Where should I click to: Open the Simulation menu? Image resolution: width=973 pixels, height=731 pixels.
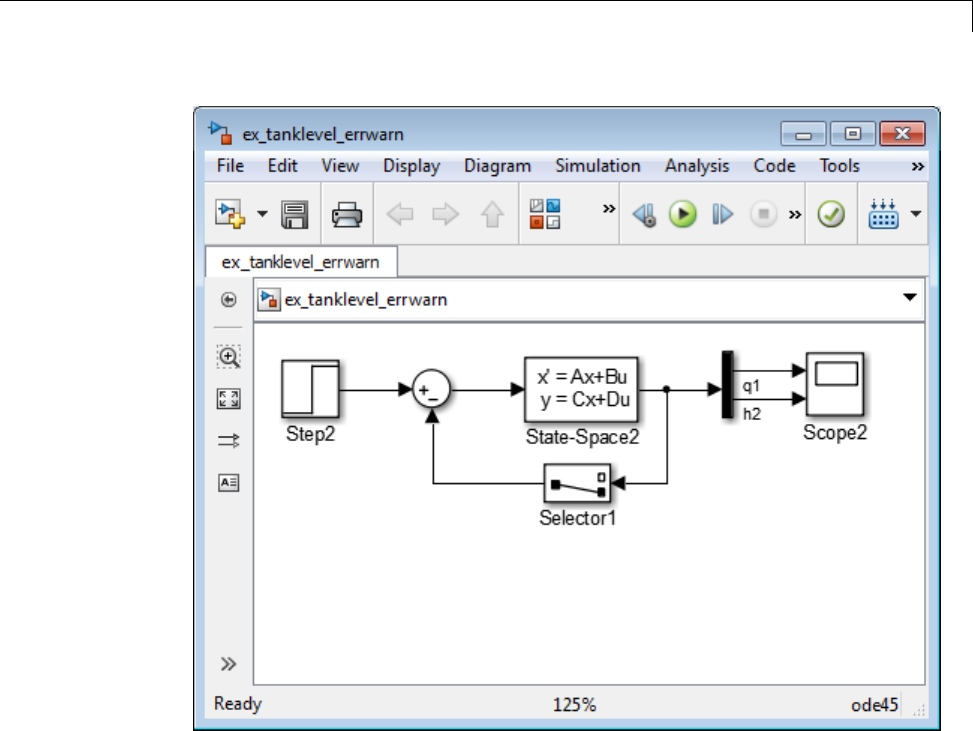(598, 166)
